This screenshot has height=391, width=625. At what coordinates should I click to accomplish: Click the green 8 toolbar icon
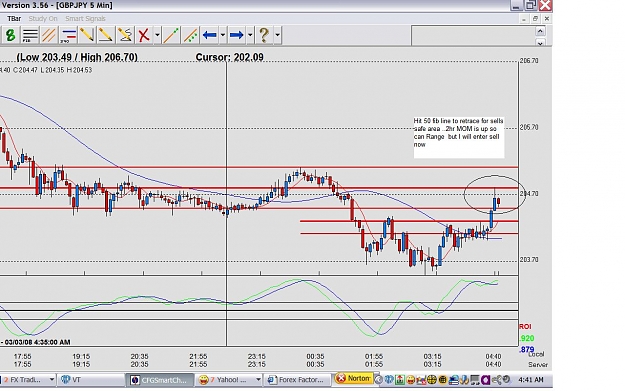10,35
